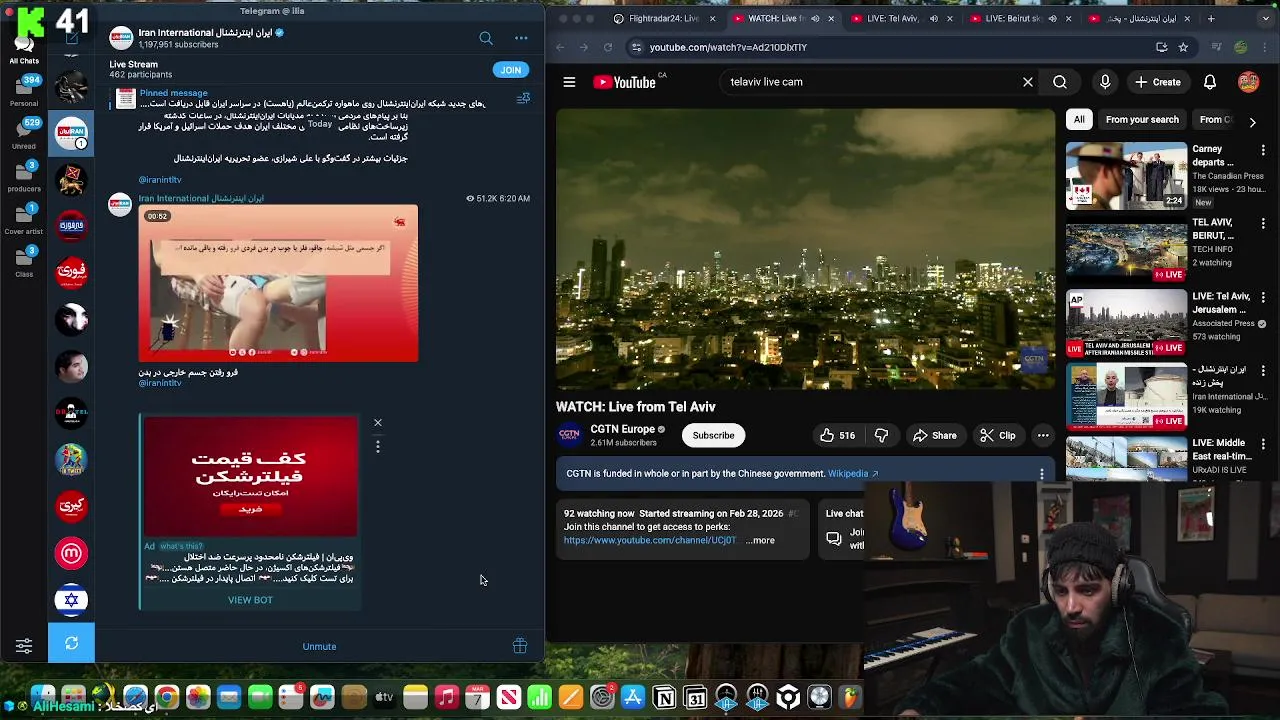
Task: Mute audio on the WATCH: Live tab
Action: 815,18
